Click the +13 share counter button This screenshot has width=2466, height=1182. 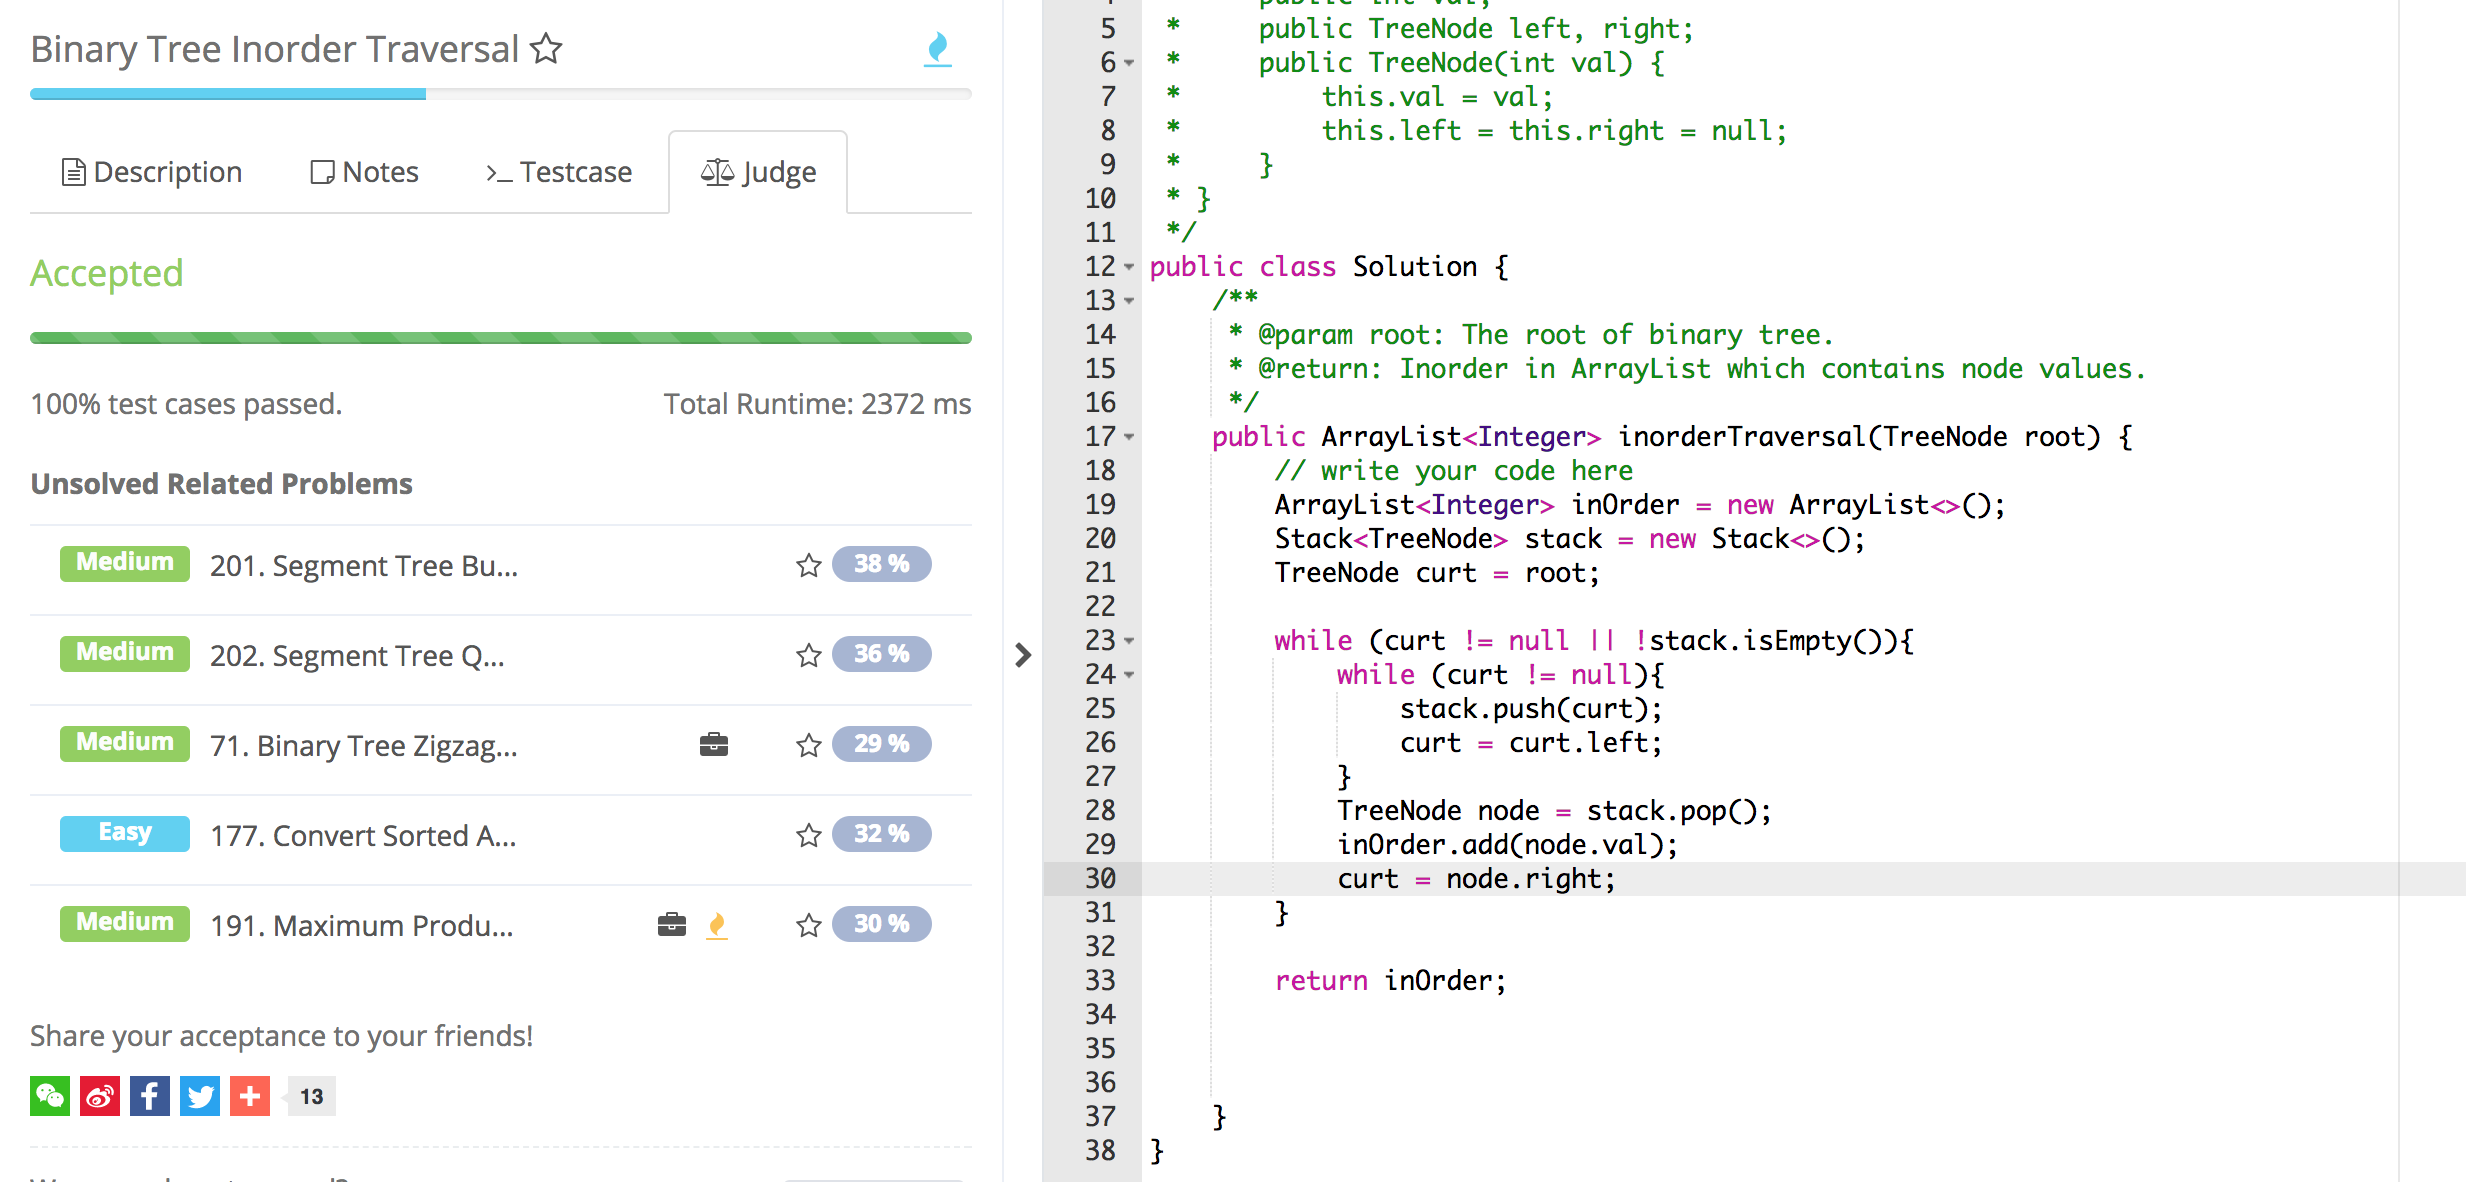308,1096
